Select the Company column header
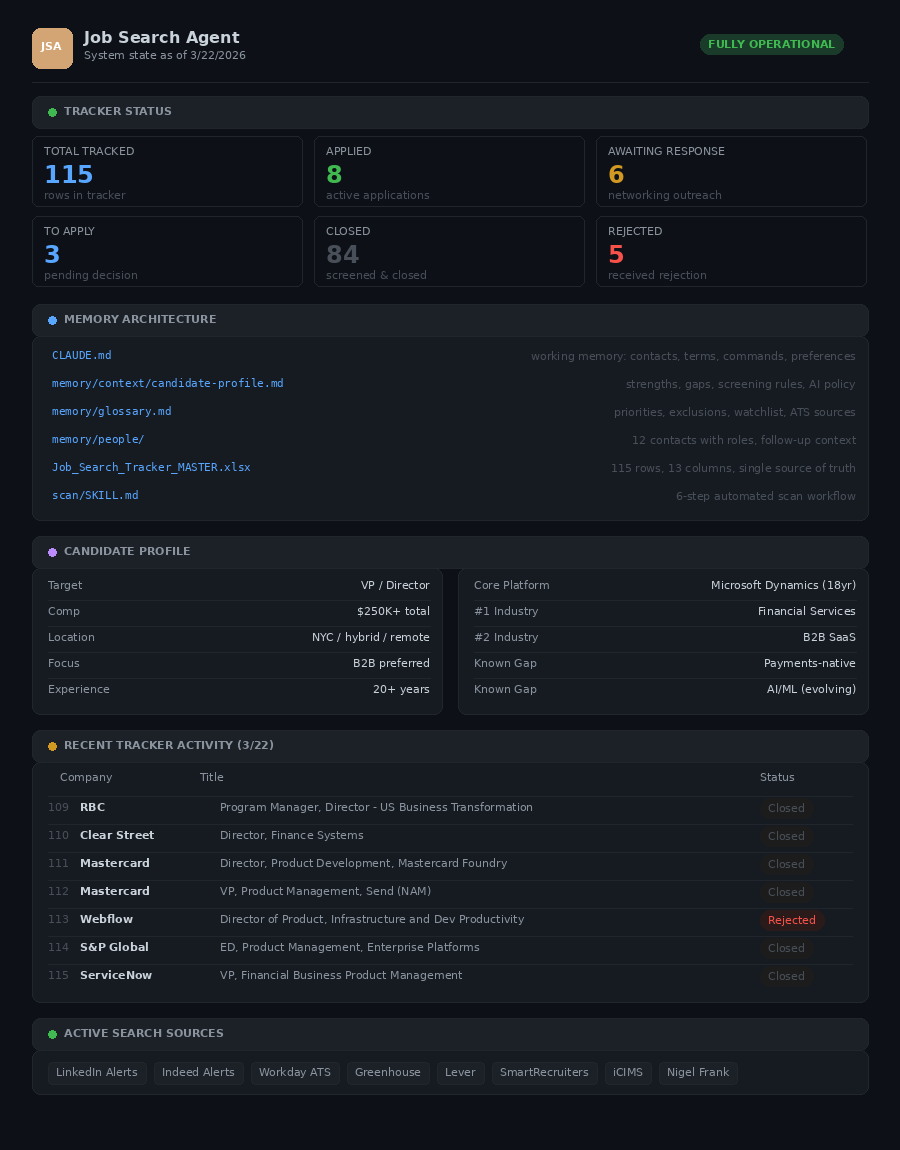The height and width of the screenshot is (1150, 900). [86, 777]
